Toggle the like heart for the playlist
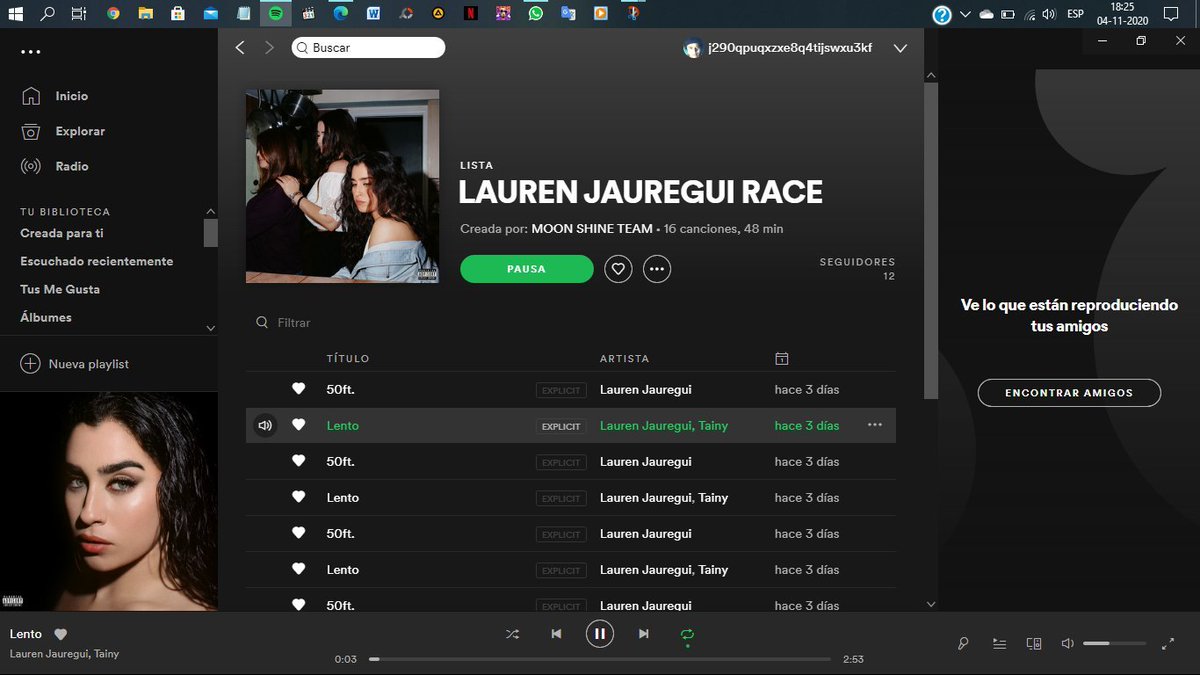 [x=618, y=269]
